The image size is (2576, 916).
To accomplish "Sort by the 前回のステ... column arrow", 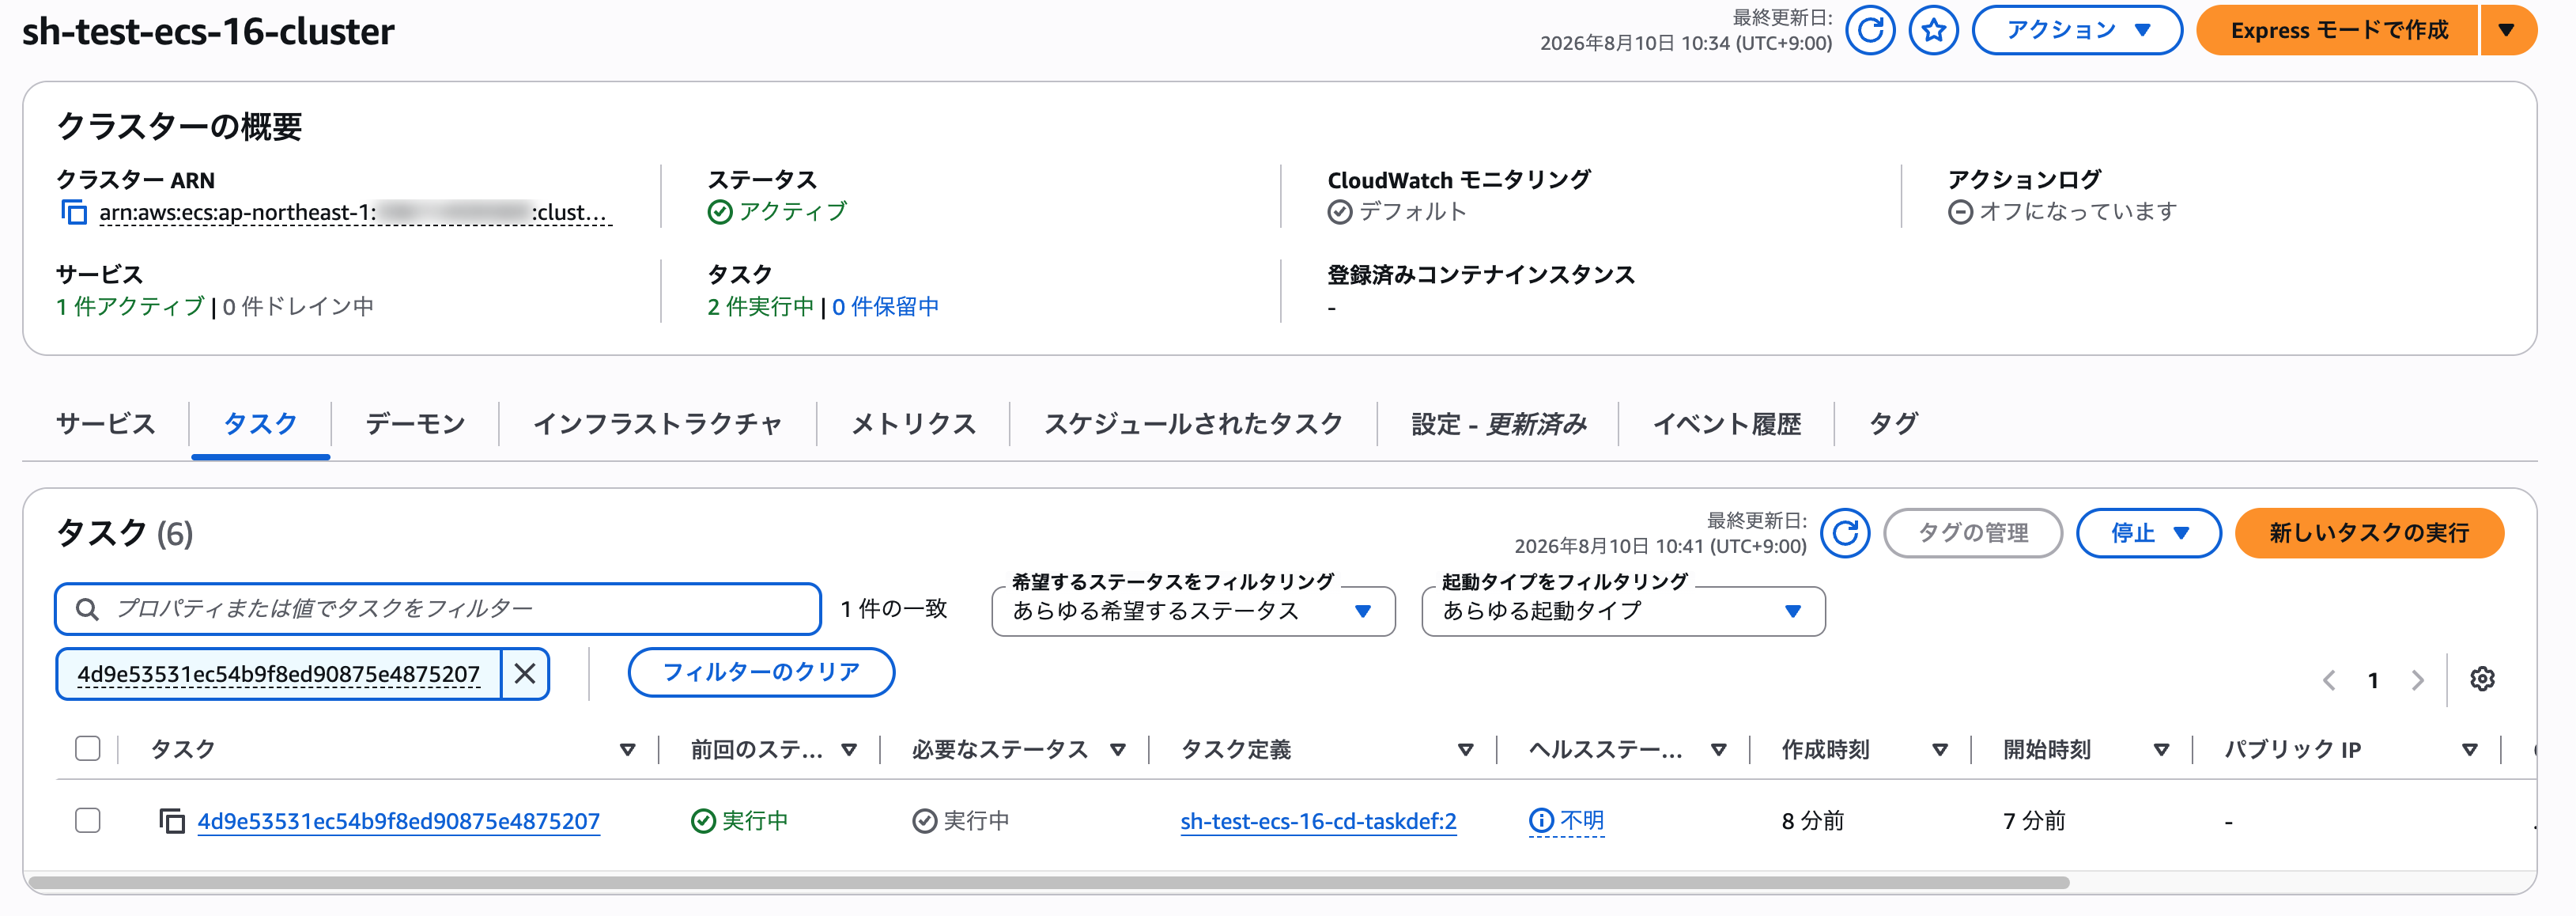I will point(849,750).
